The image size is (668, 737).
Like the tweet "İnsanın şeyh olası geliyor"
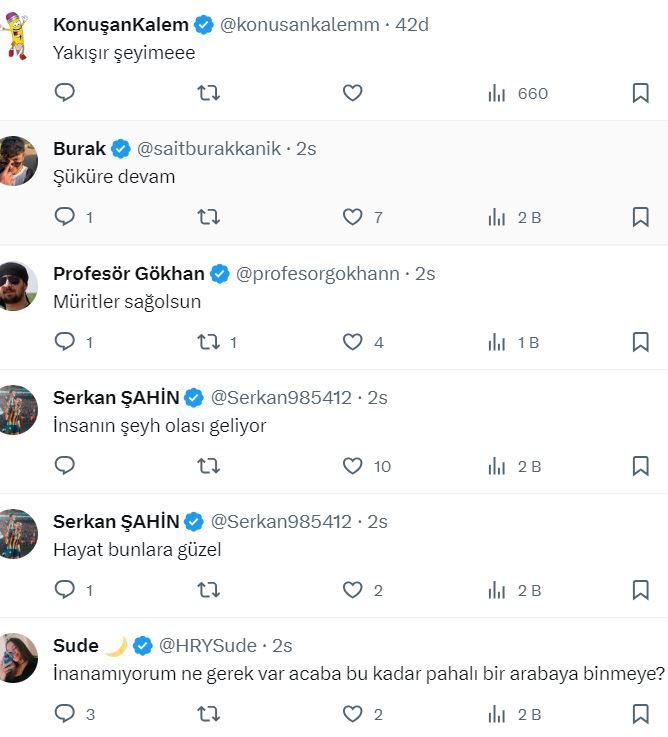click(352, 466)
